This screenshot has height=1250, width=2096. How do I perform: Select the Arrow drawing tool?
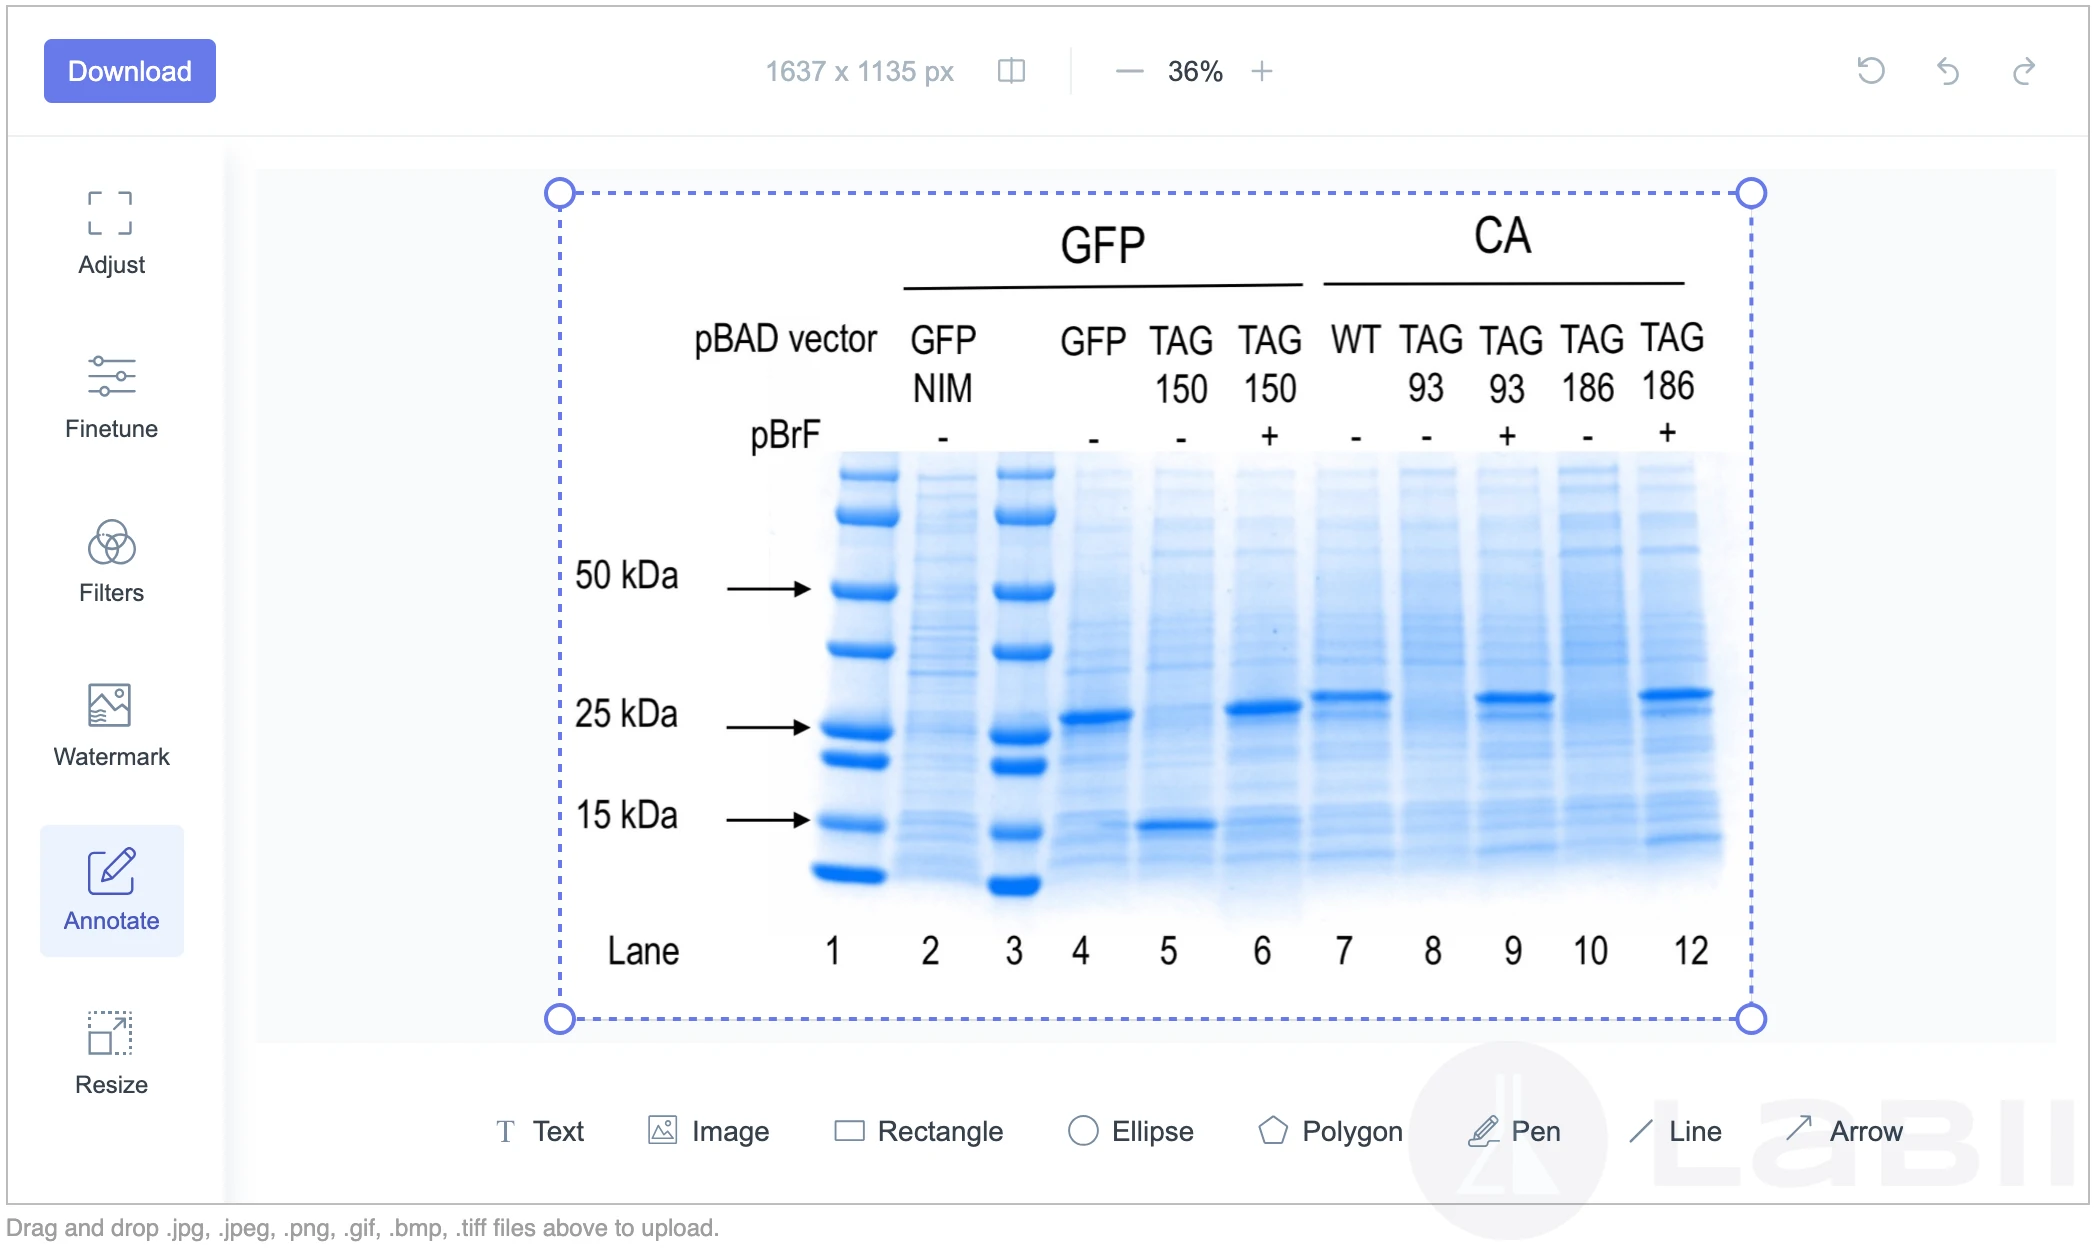[x=1845, y=1131]
